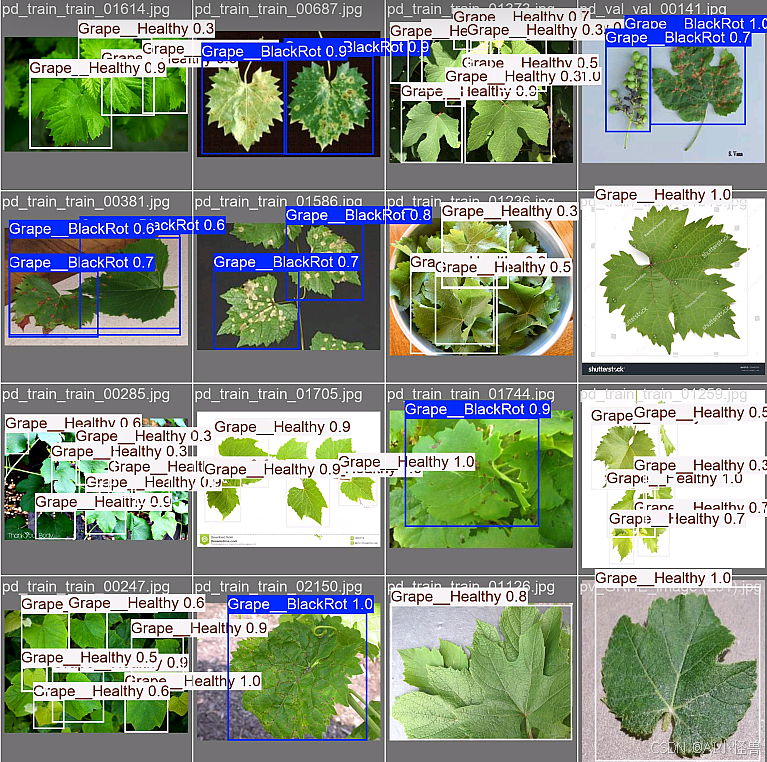Click the filename pd_train_train_01705.jpg

[x=278, y=394]
